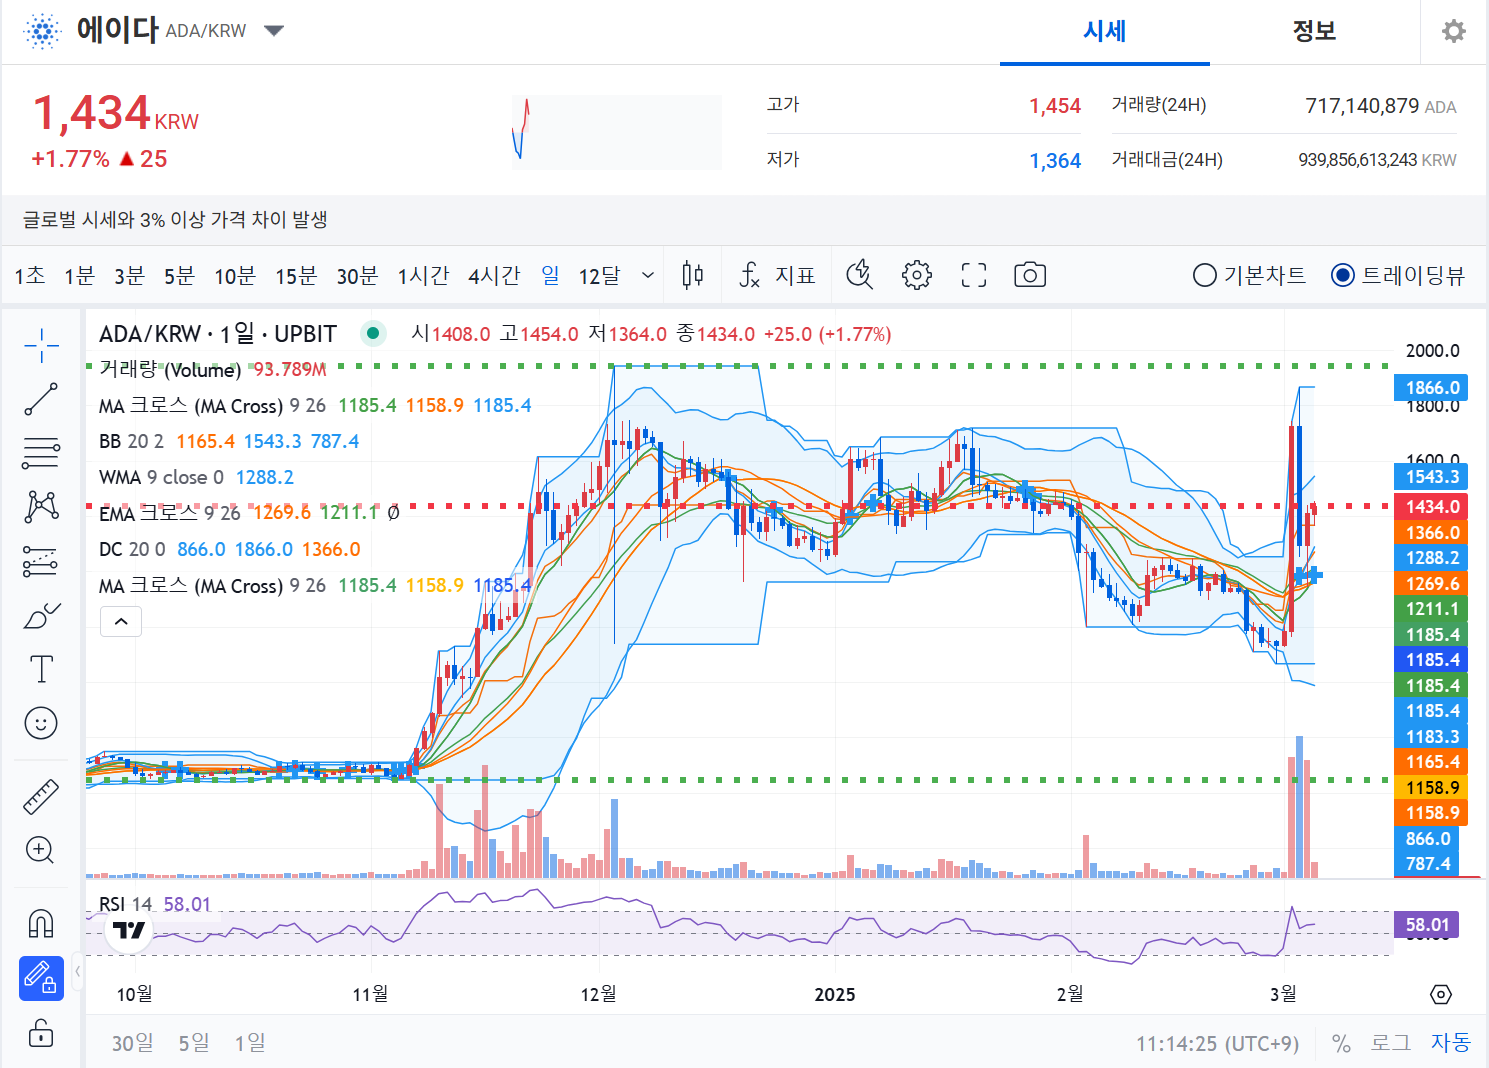Open the Fibonacci retracement tool
This screenshot has width=1489, height=1068.
tap(41, 453)
